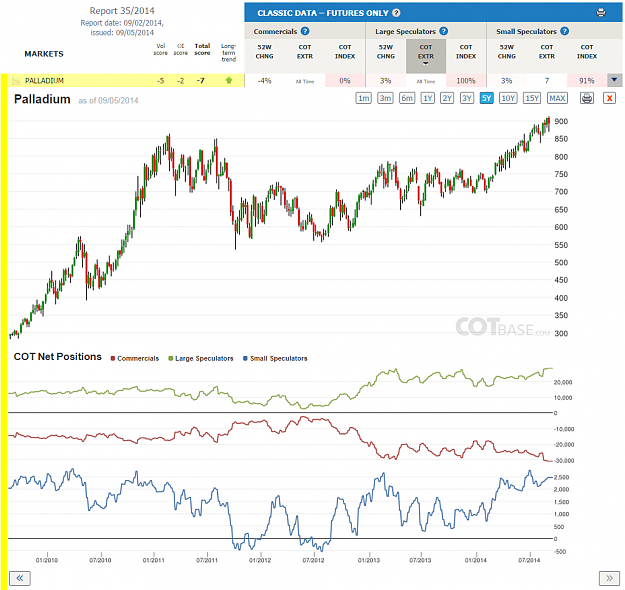Sort by Large Speculators COT EXTR column
Screen dimensions: 625x590
click(426, 55)
